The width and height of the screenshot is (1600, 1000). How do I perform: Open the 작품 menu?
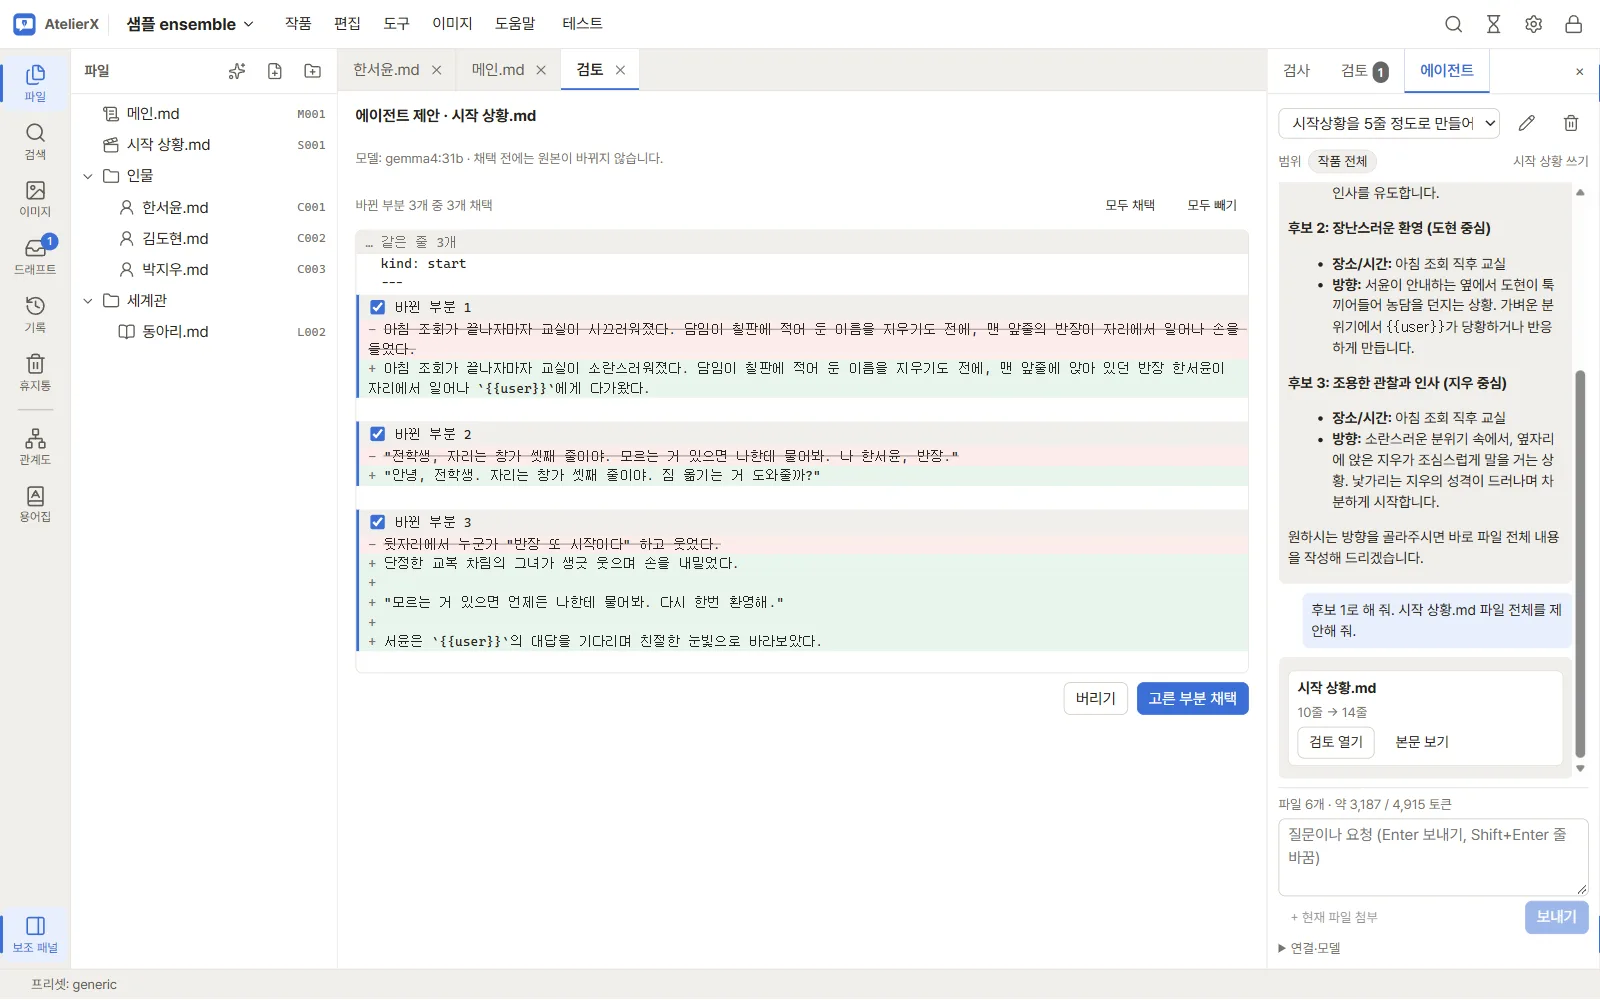[298, 24]
